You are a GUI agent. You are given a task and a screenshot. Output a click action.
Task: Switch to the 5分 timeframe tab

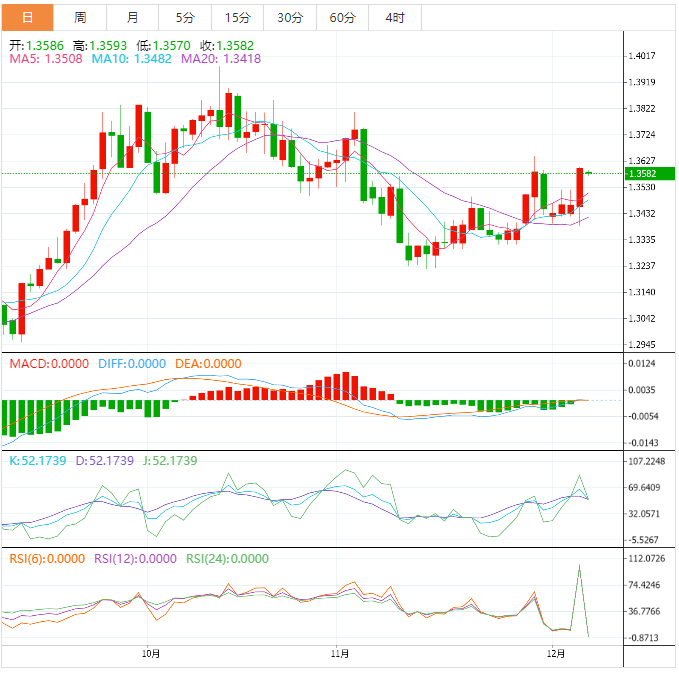click(185, 18)
